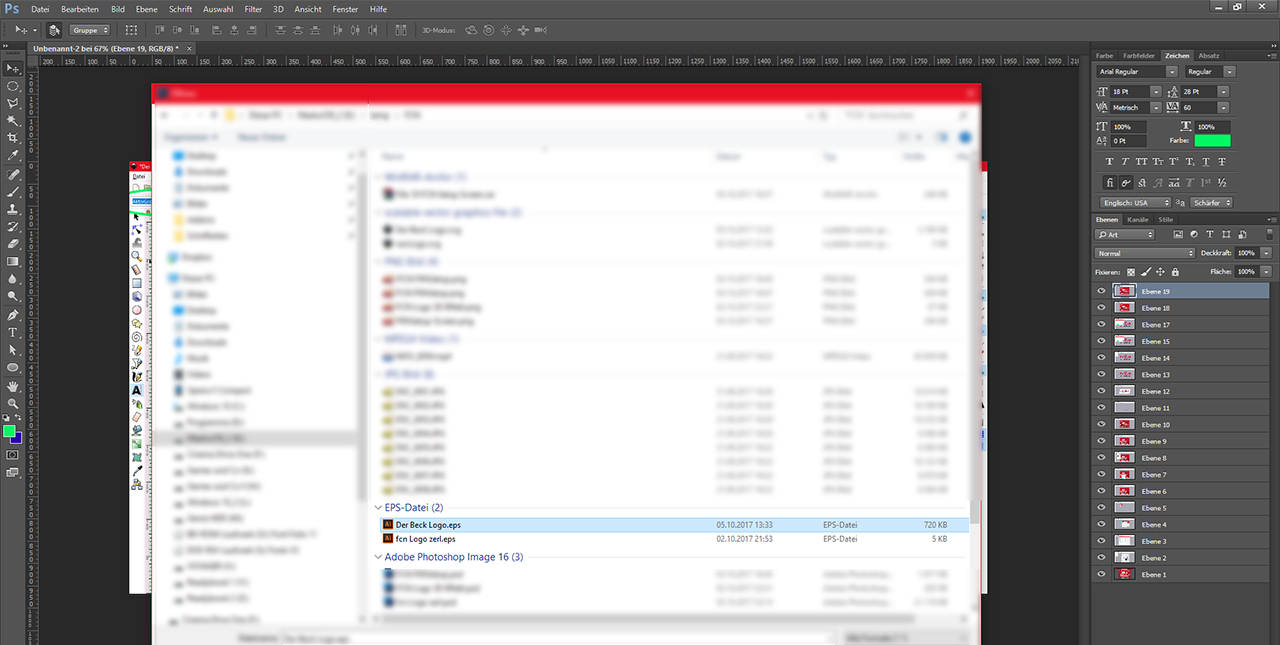Hide layer Ebene 1
The image size is (1280, 645).
(x=1101, y=575)
